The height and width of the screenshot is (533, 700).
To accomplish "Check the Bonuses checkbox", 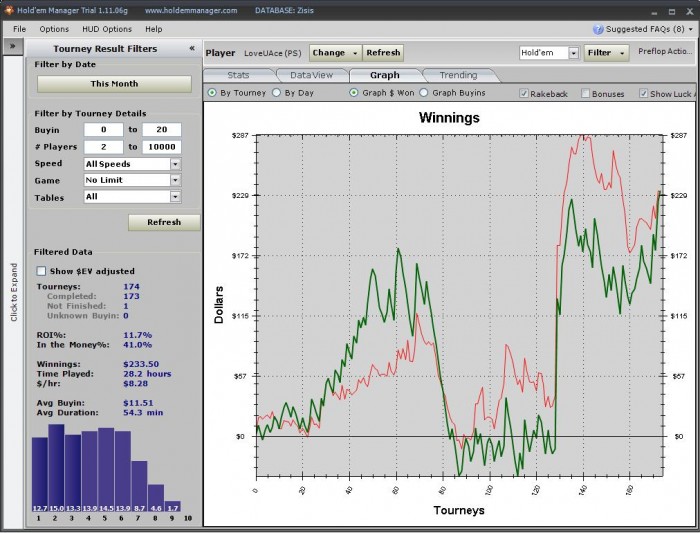I will 586,93.
